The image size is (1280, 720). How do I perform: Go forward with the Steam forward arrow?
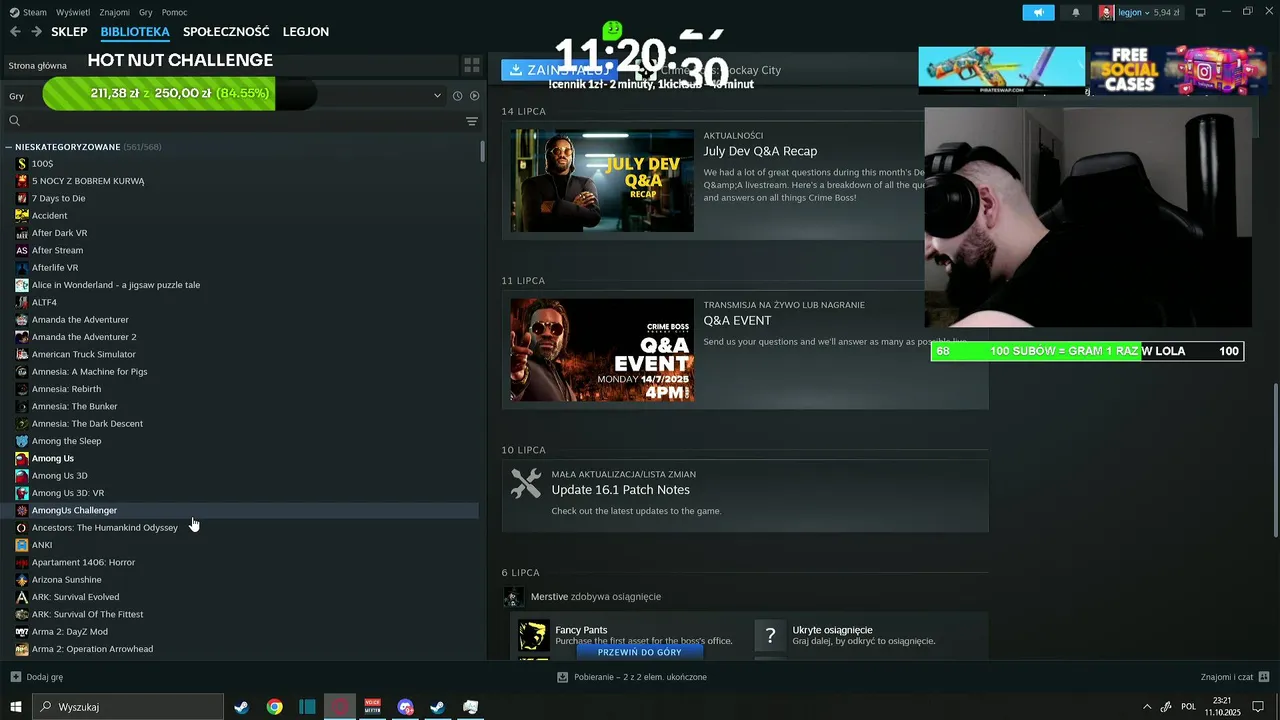pyautogui.click(x=37, y=32)
